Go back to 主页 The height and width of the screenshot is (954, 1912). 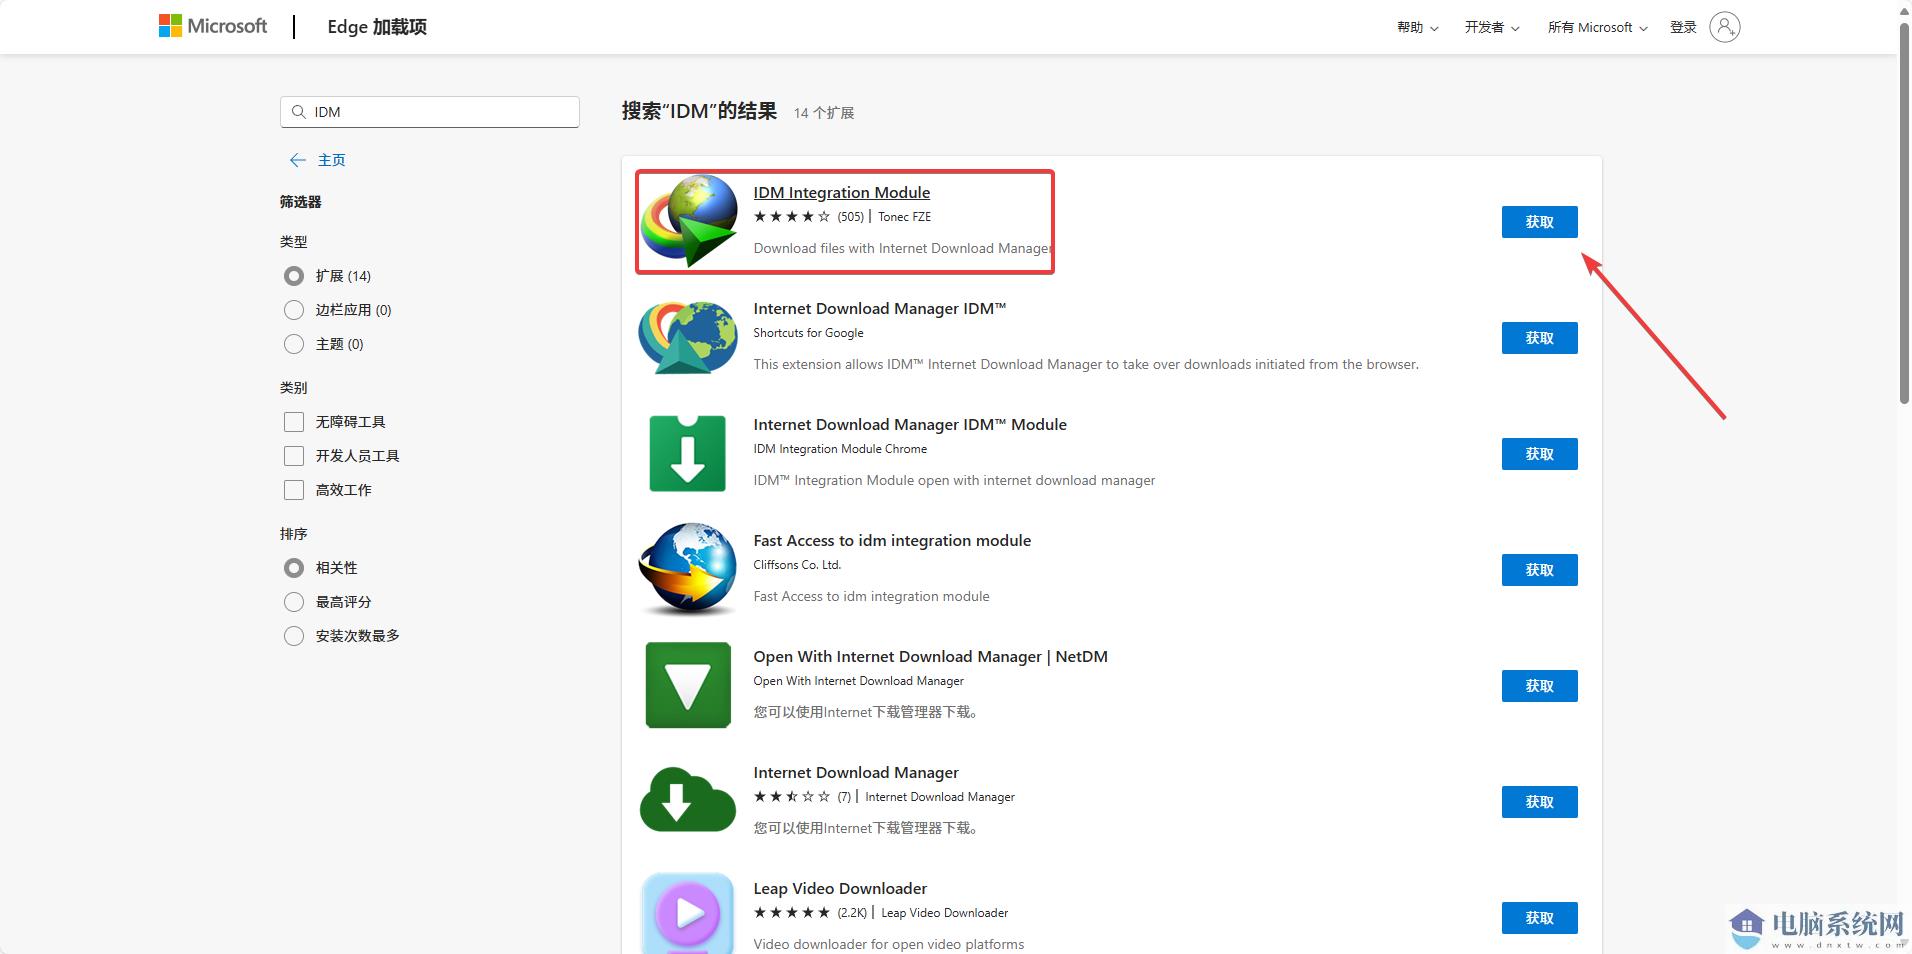[x=331, y=160]
